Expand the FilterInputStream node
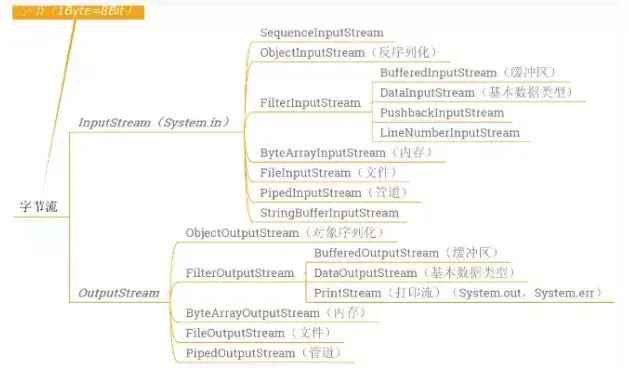Screen dimensions: 629x368 [310, 103]
